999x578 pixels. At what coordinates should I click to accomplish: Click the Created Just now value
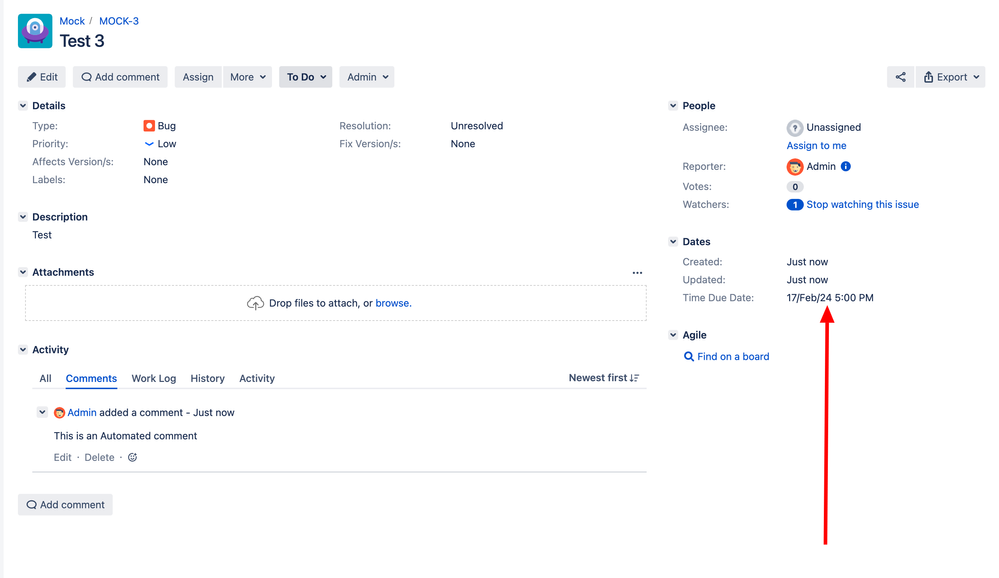pyautogui.click(x=807, y=262)
